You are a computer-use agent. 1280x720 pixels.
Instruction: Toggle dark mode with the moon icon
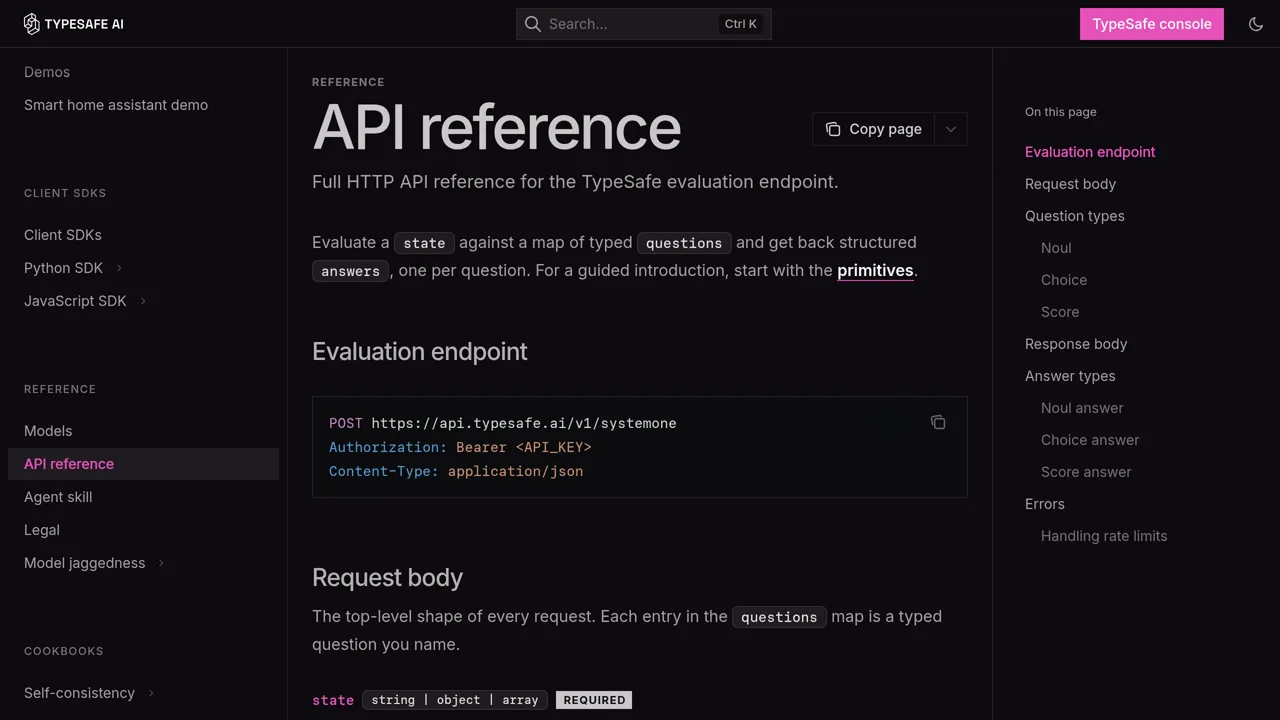point(1256,24)
